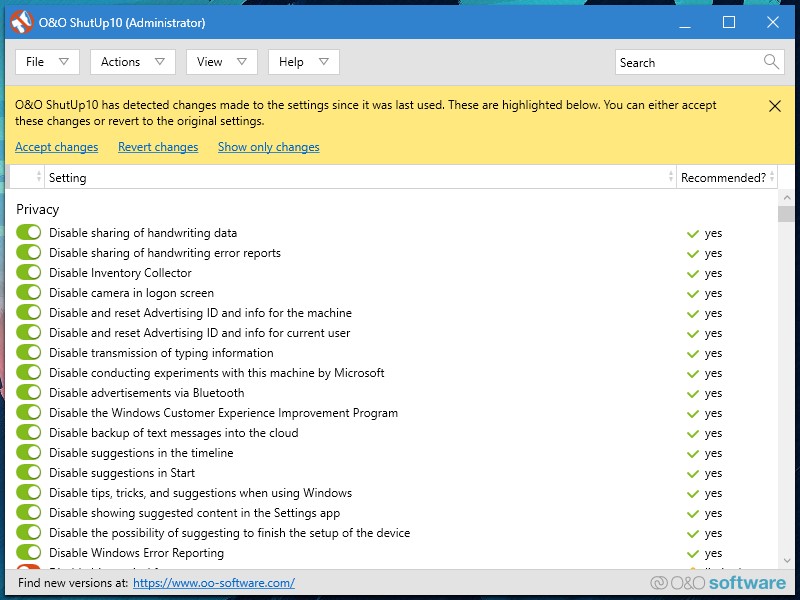Screen dimensions: 800x600
Task: Expand the Actions dropdown menu
Action: tap(132, 62)
